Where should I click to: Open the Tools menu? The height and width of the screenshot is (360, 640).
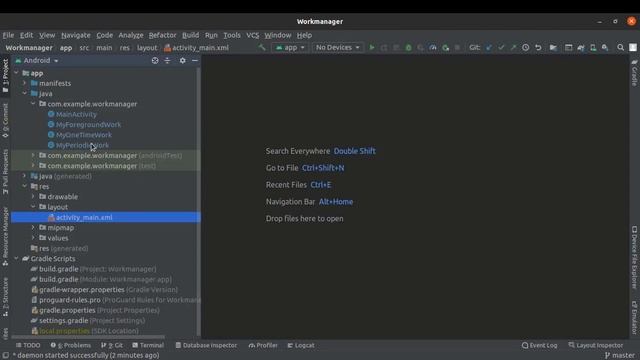click(232, 35)
